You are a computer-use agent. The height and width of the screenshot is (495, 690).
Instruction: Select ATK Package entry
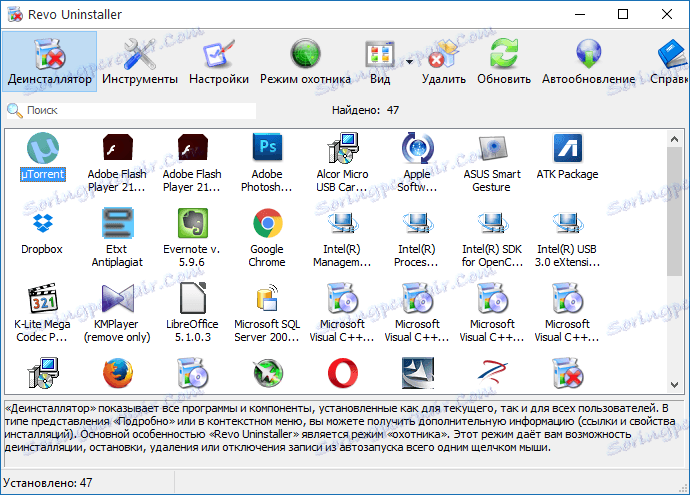pyautogui.click(x=567, y=157)
